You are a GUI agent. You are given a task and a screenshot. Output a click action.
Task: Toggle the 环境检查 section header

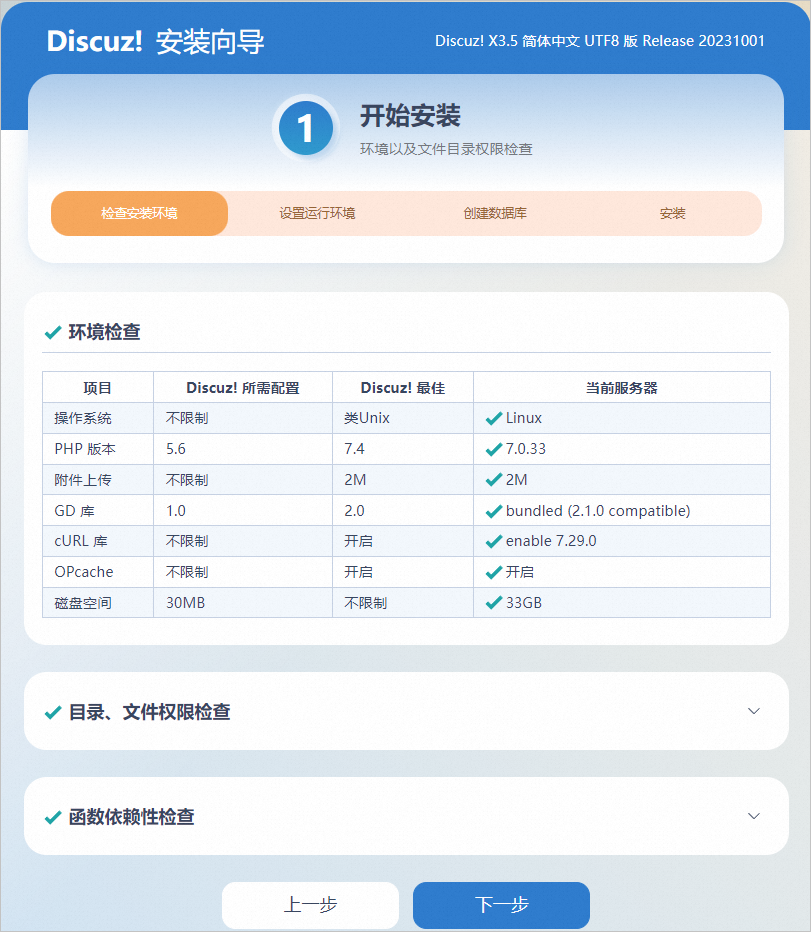tap(104, 333)
